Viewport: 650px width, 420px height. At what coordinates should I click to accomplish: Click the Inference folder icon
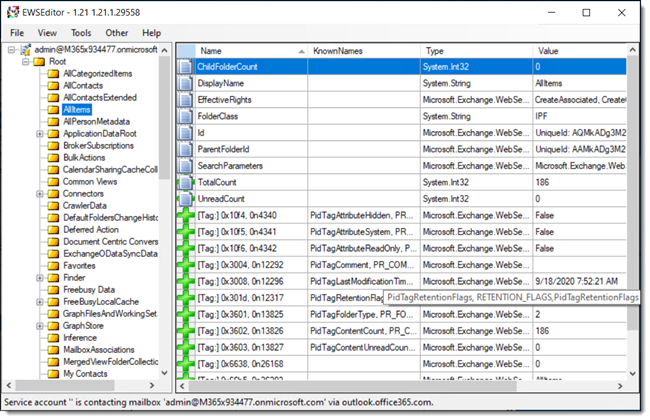(x=53, y=338)
